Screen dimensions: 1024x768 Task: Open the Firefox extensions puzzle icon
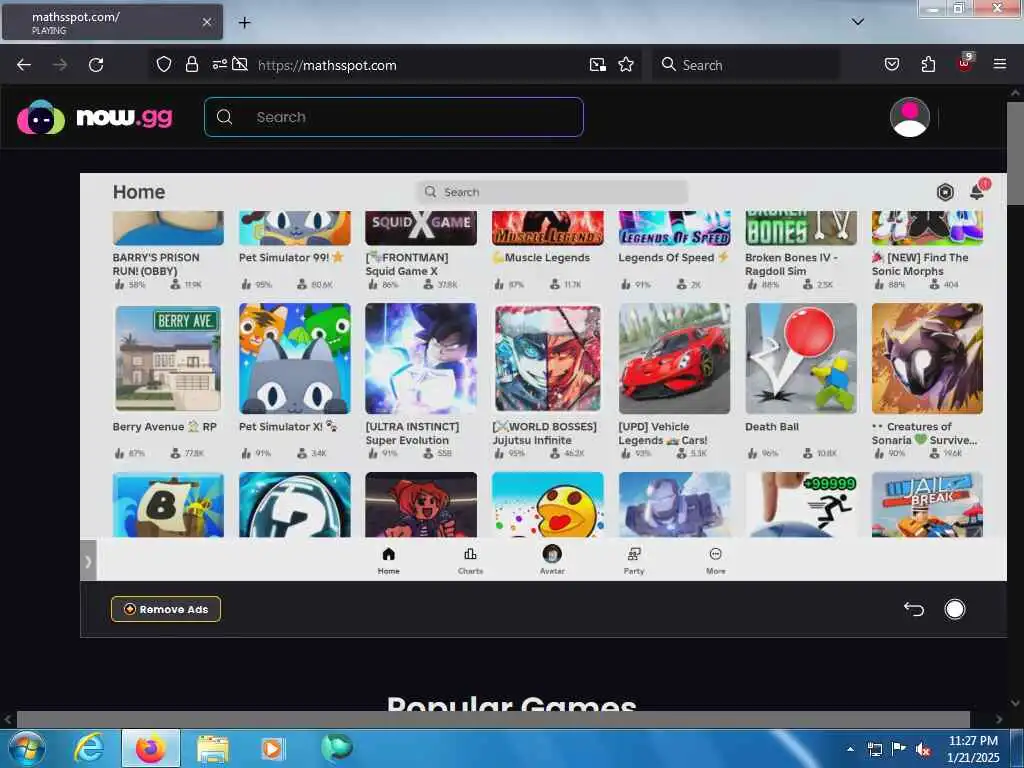tap(928, 64)
